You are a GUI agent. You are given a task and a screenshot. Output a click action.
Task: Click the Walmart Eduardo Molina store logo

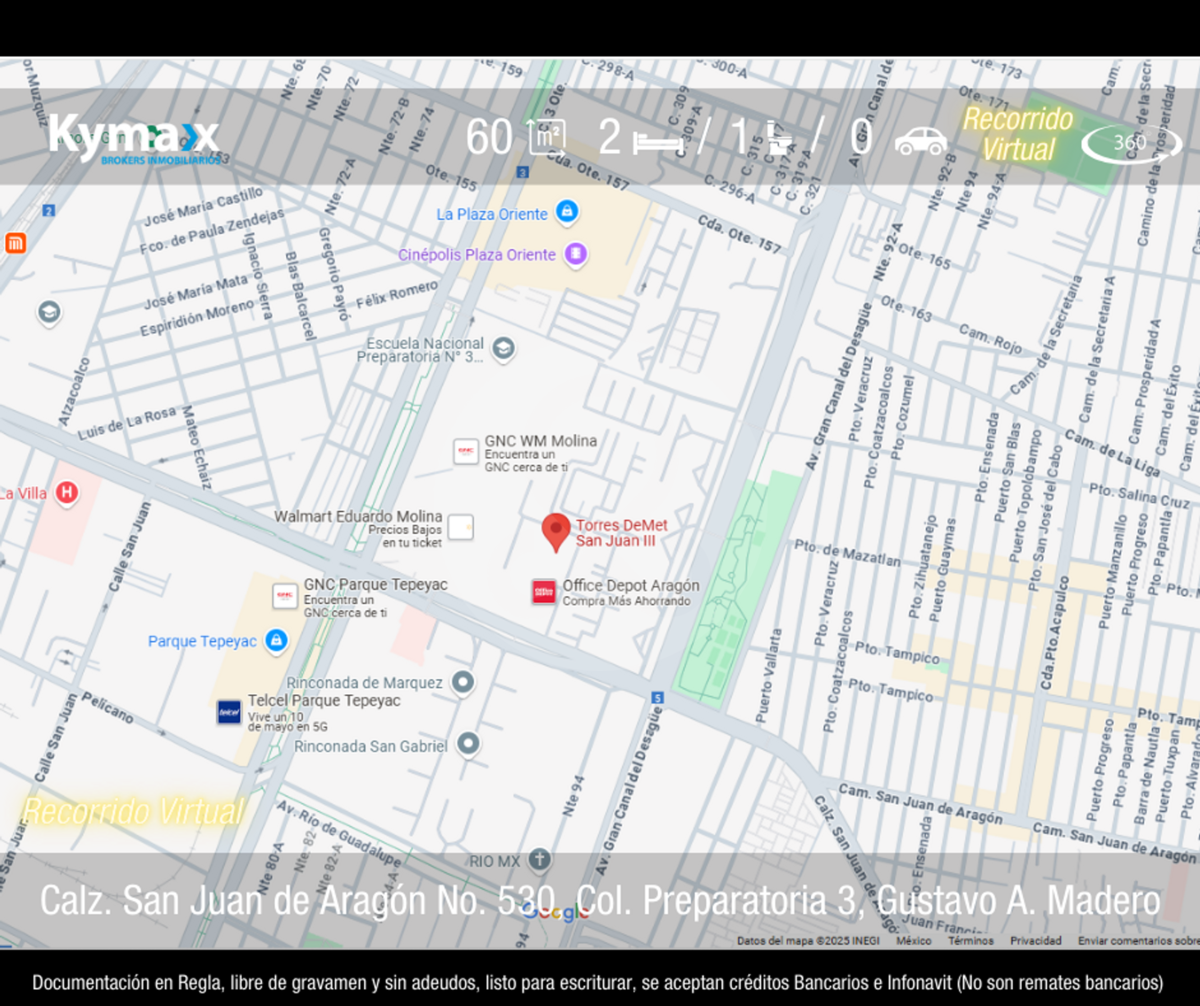click(461, 527)
